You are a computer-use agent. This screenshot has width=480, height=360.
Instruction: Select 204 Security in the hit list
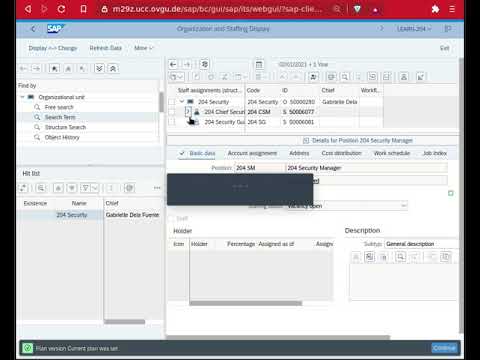(72, 215)
